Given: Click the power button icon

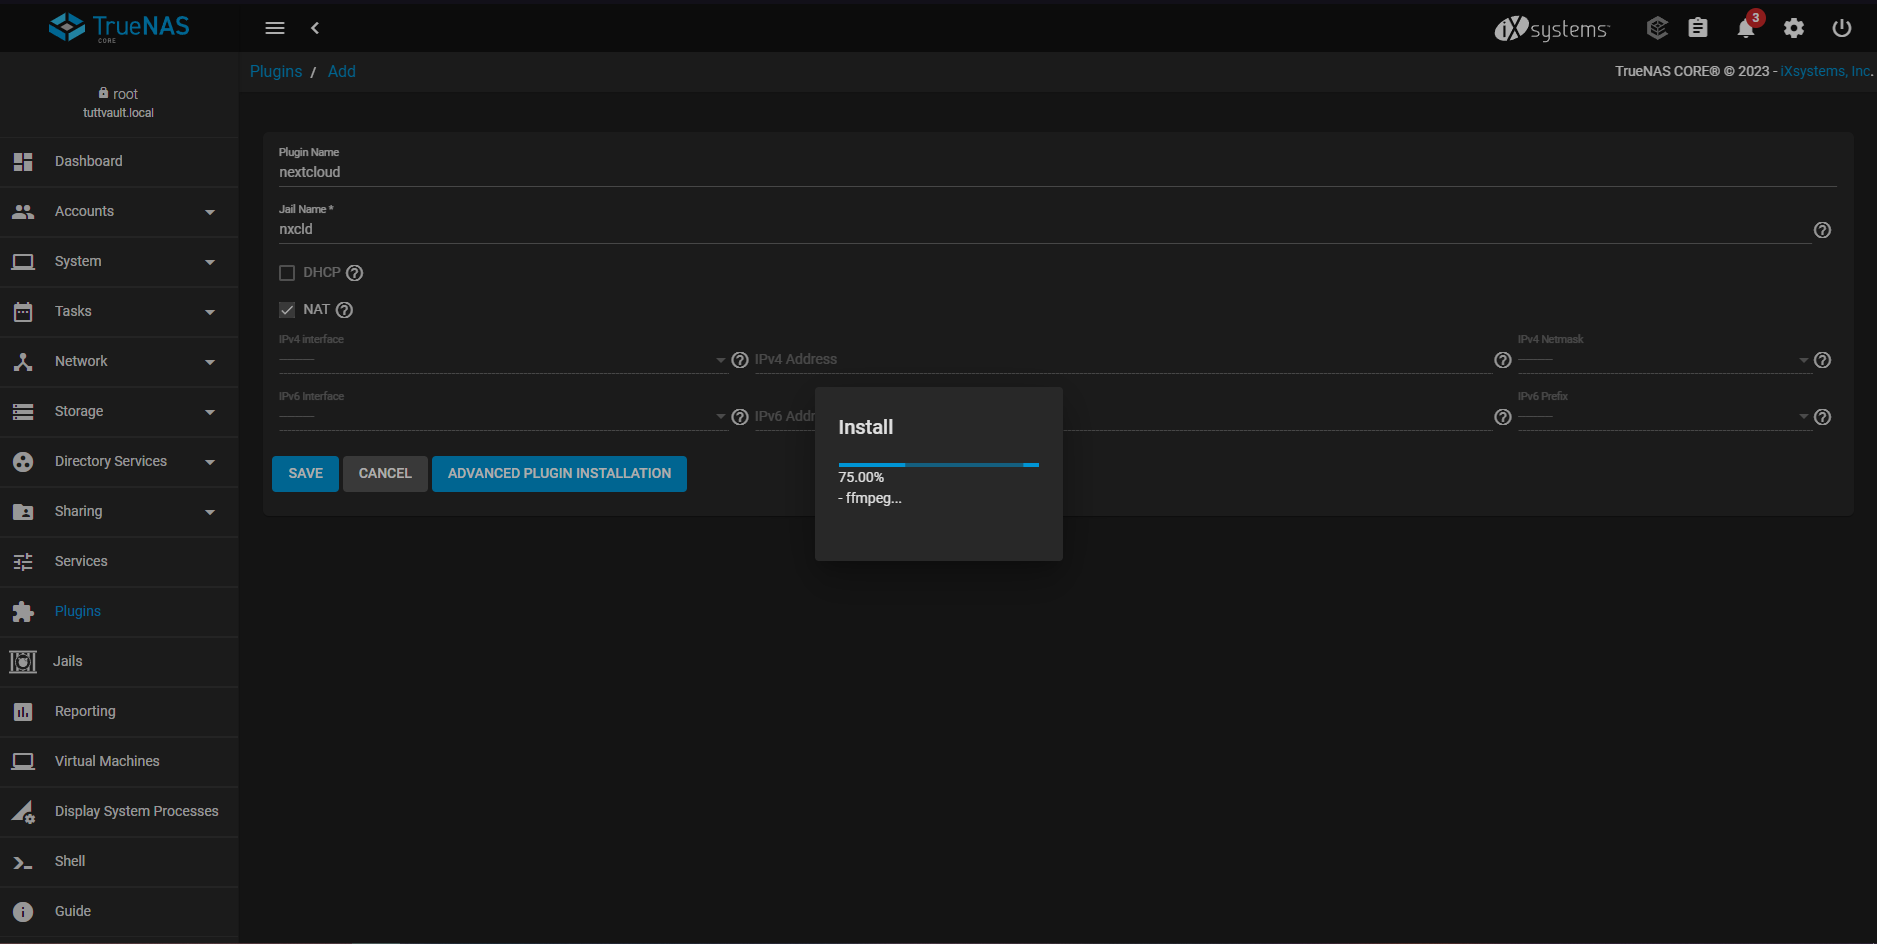Looking at the screenshot, I should (x=1842, y=28).
